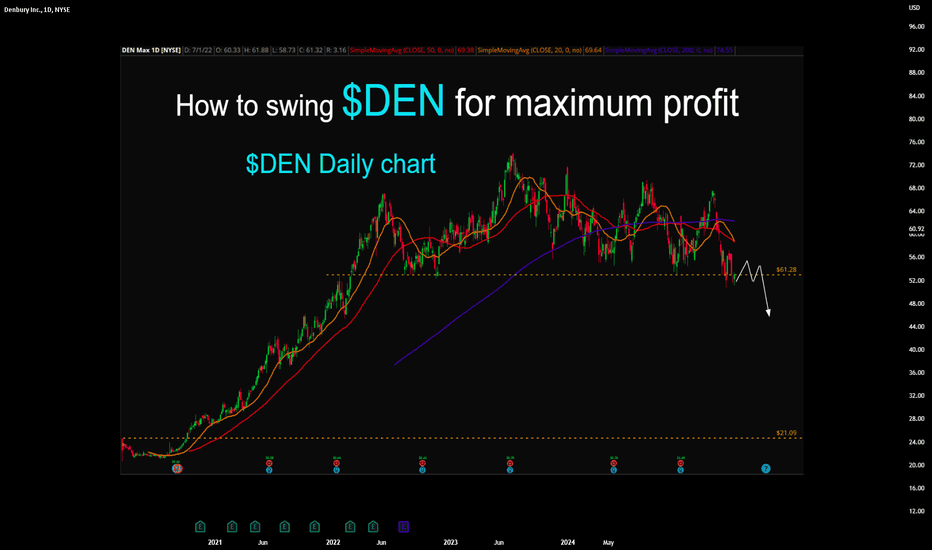Screen dimensions: 932x550
Task: Click the 48.00 price axis label
Action: click(x=917, y=304)
